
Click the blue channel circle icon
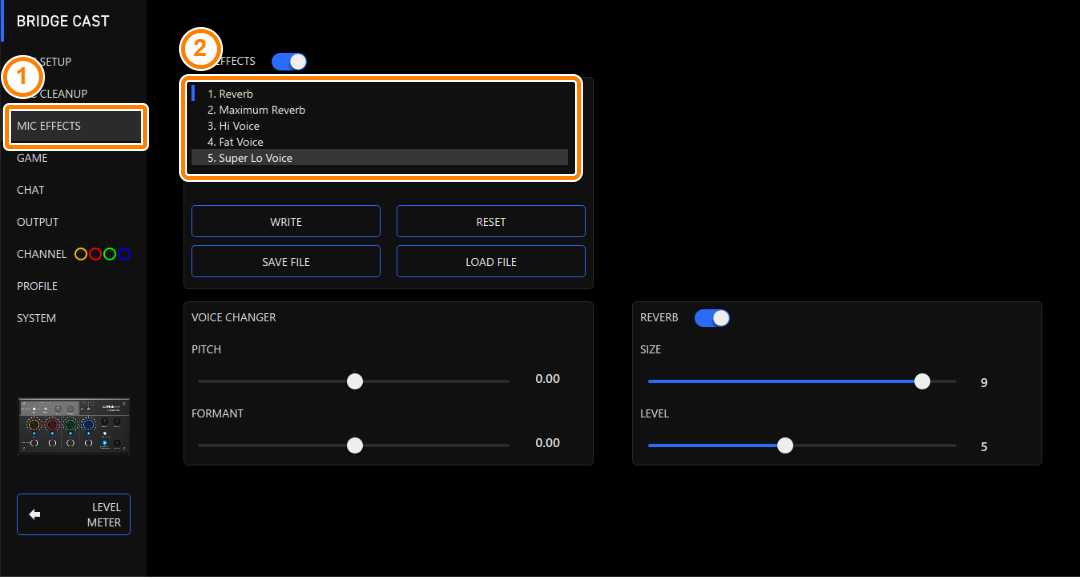(124, 254)
